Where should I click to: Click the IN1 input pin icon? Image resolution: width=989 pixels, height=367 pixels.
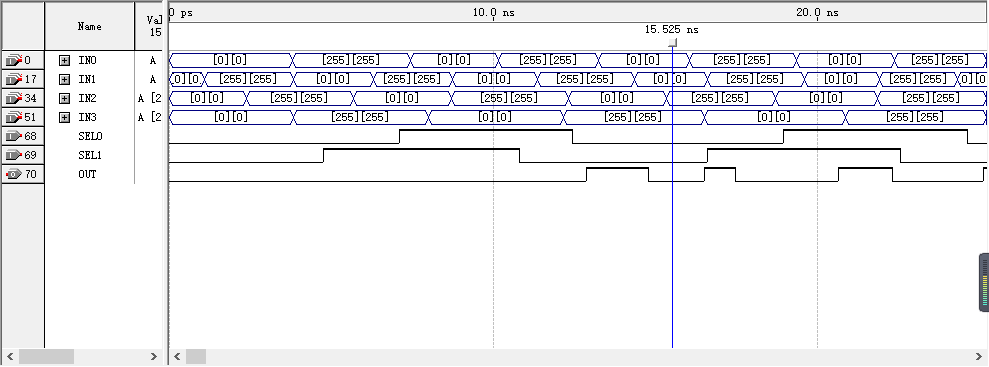tap(13, 79)
